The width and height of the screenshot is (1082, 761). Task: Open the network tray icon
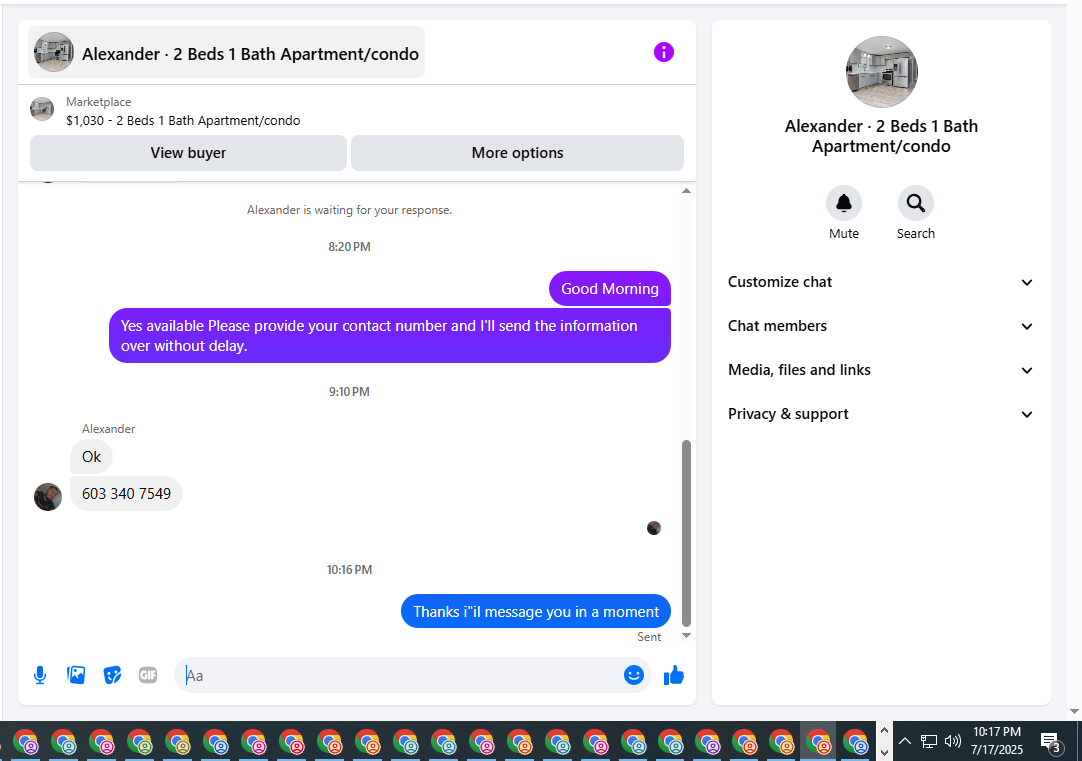[x=929, y=742]
